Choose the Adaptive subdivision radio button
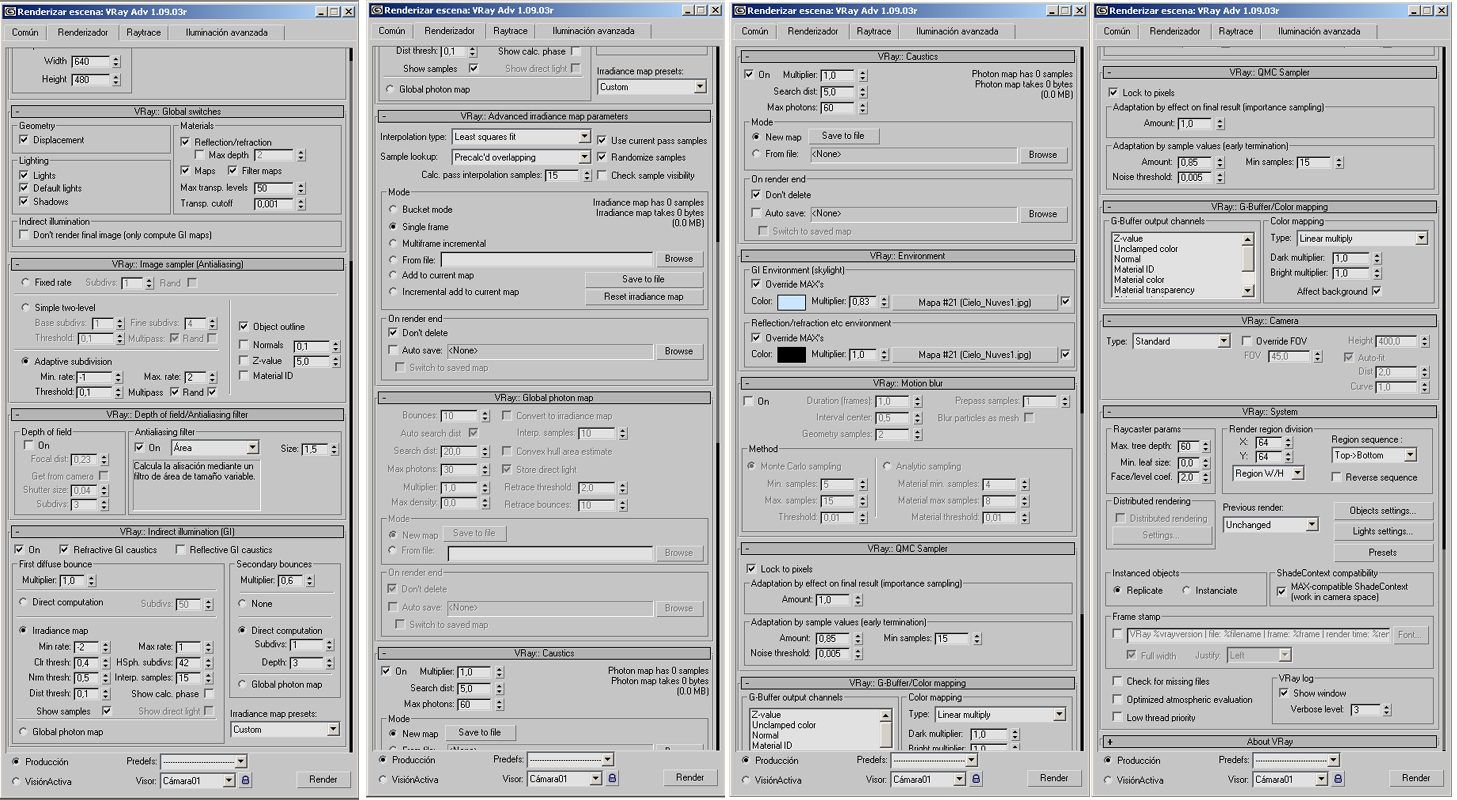Screen dimensions: 1457x800 tap(26, 361)
